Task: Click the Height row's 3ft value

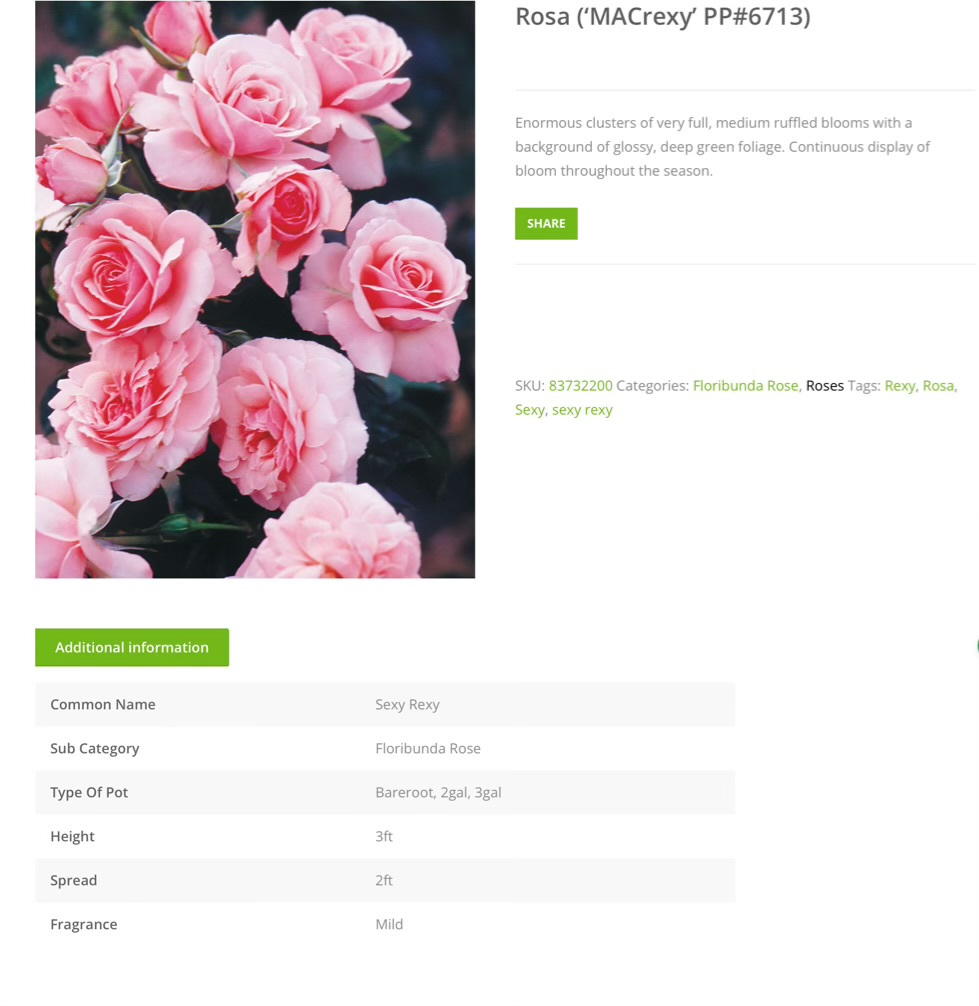Action: click(384, 837)
